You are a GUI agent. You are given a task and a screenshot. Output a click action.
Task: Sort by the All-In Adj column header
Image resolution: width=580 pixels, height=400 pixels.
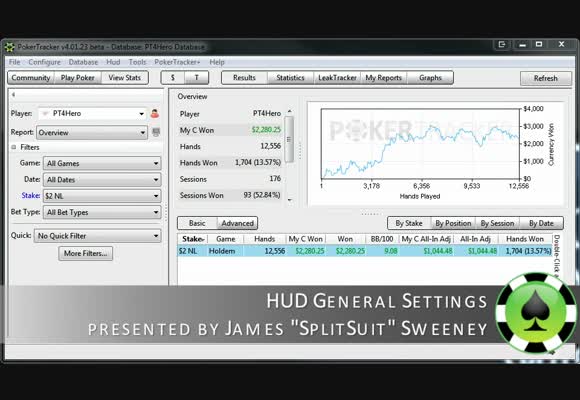tap(475, 239)
